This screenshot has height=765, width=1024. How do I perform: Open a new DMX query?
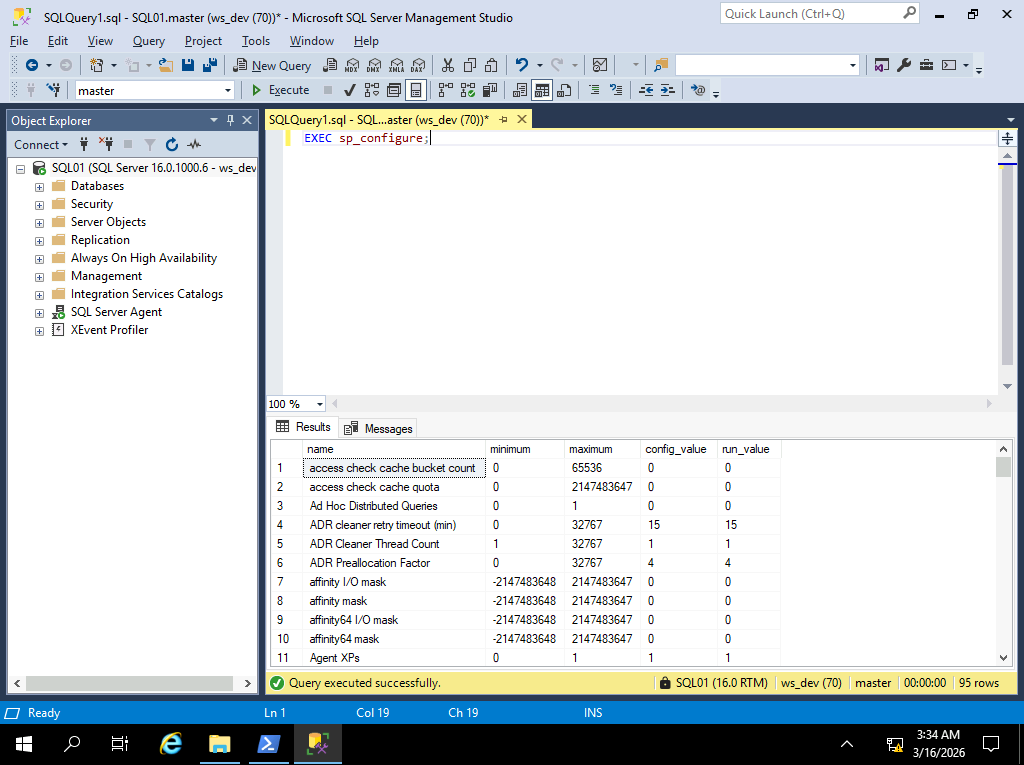coord(374,65)
